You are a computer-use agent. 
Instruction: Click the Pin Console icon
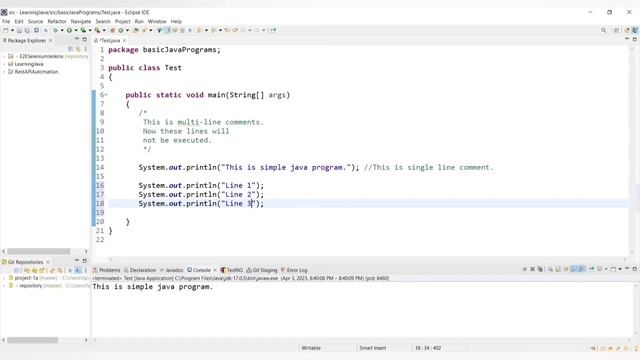tap(591, 269)
